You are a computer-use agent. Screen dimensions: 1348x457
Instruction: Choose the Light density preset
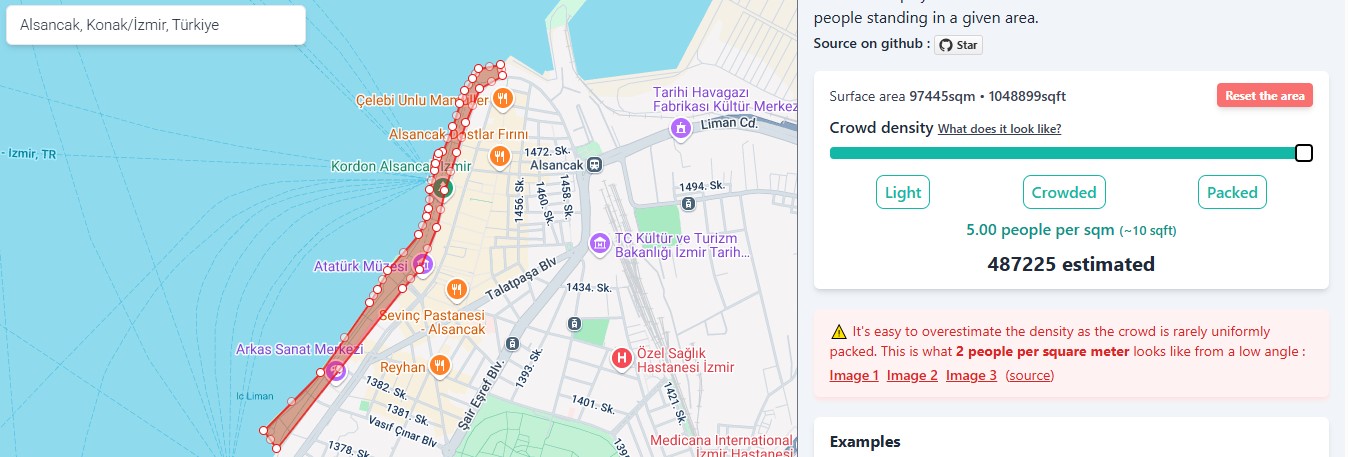[902, 192]
